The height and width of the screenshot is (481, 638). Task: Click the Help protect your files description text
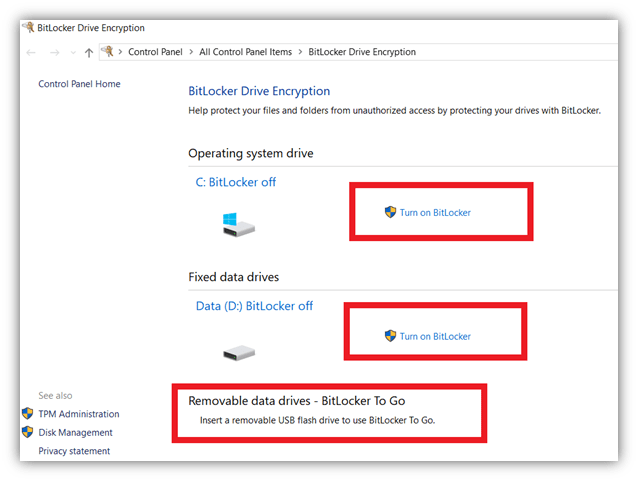pyautogui.click(x=394, y=110)
